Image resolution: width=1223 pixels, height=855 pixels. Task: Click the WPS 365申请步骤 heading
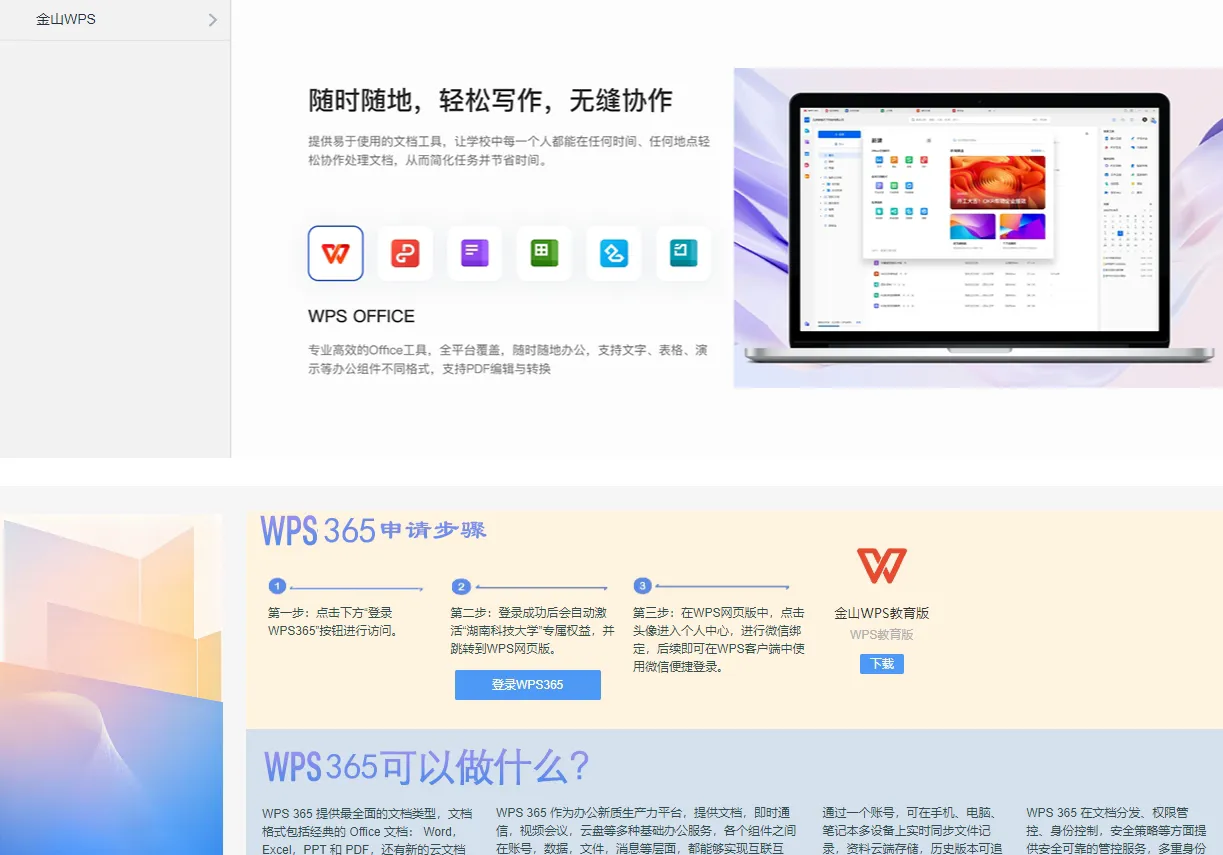click(x=372, y=530)
